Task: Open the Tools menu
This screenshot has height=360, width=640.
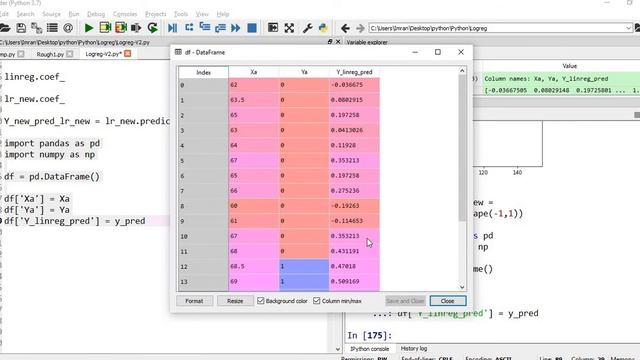Action: [x=181, y=14]
